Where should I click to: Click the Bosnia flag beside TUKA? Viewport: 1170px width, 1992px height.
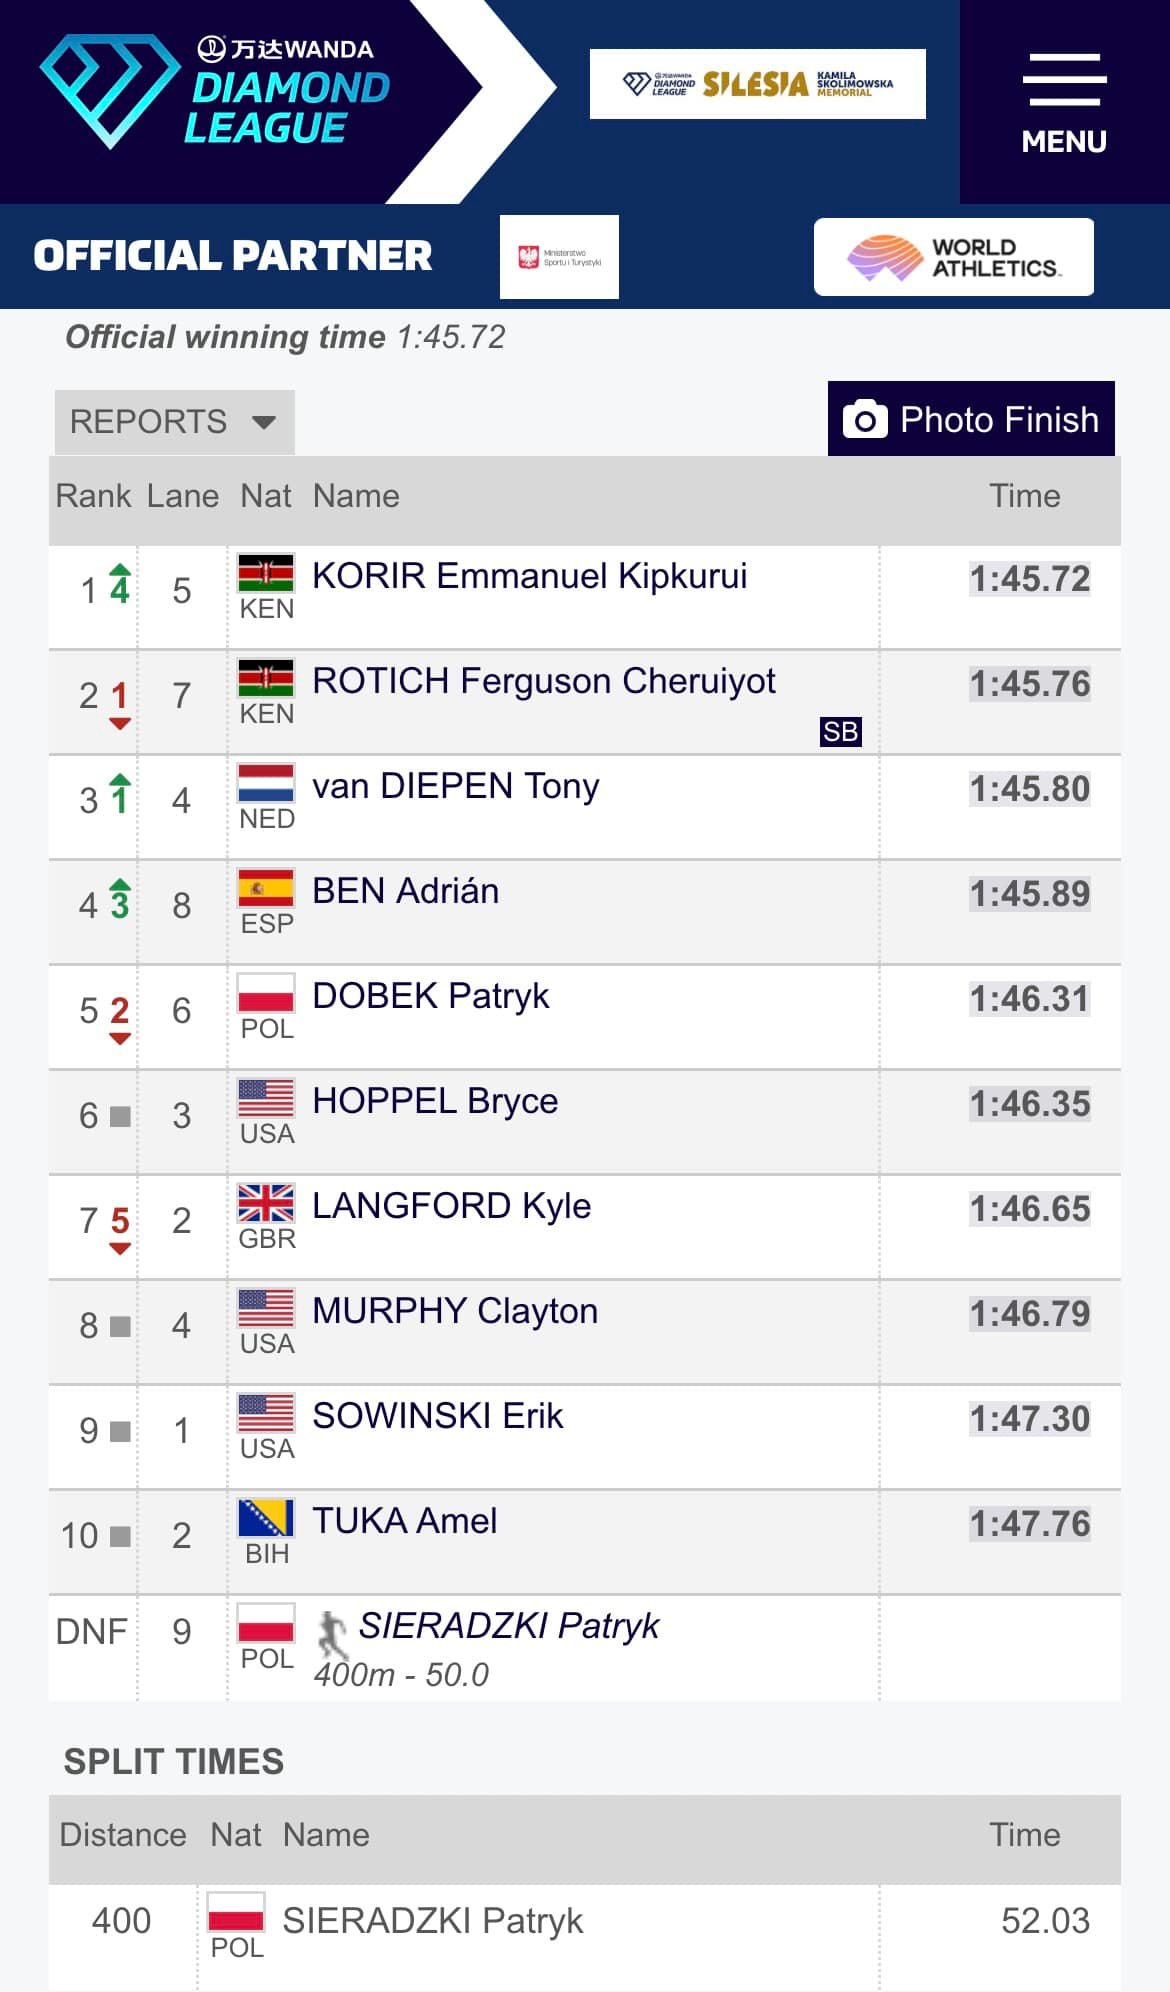click(266, 1518)
